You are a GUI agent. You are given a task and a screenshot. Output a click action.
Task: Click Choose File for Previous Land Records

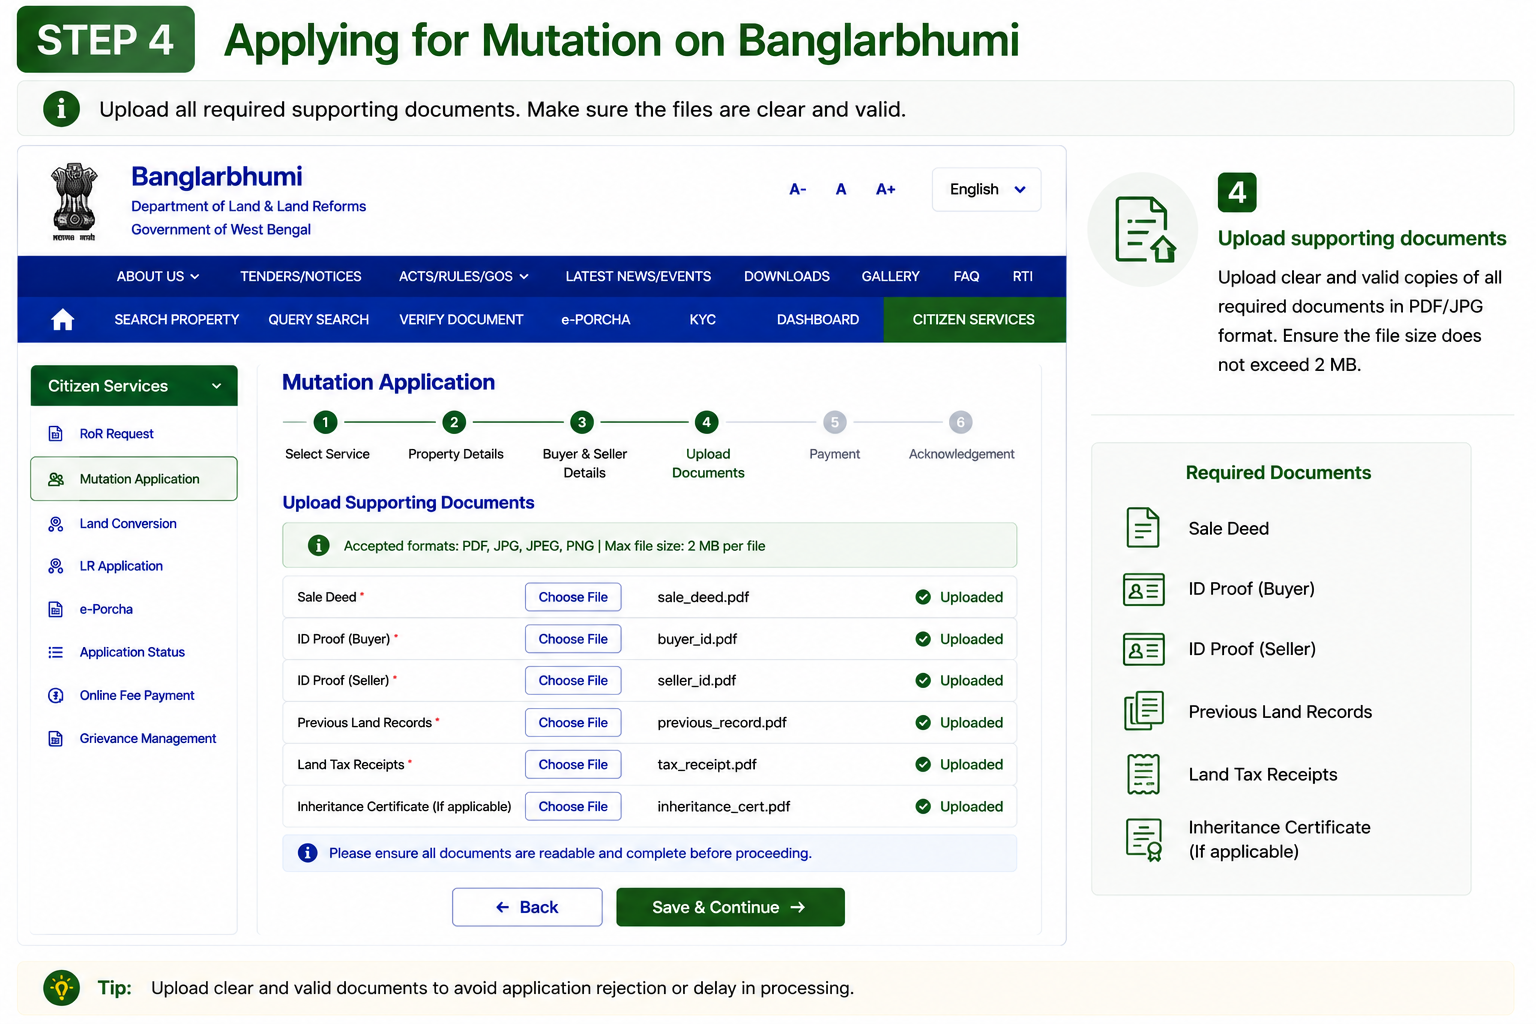click(x=573, y=722)
